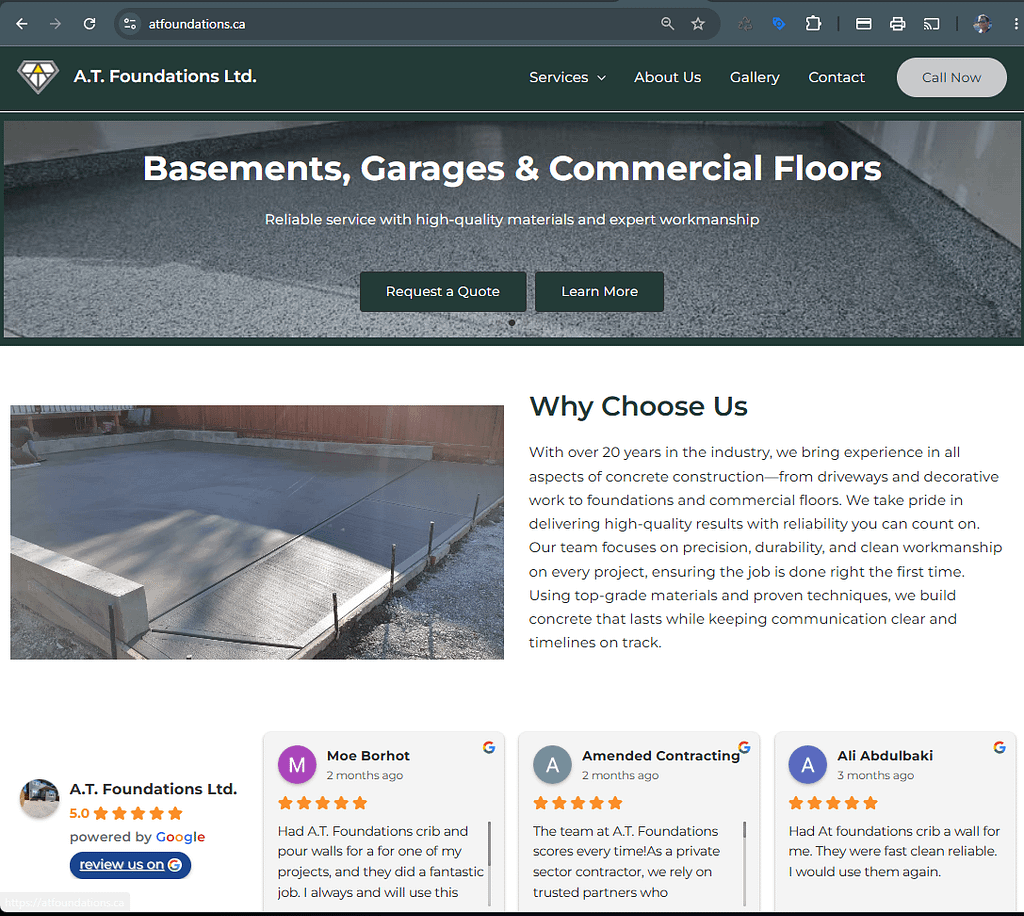This screenshot has width=1024, height=916.
Task: Go to the Gallery menu item
Action: pos(754,77)
